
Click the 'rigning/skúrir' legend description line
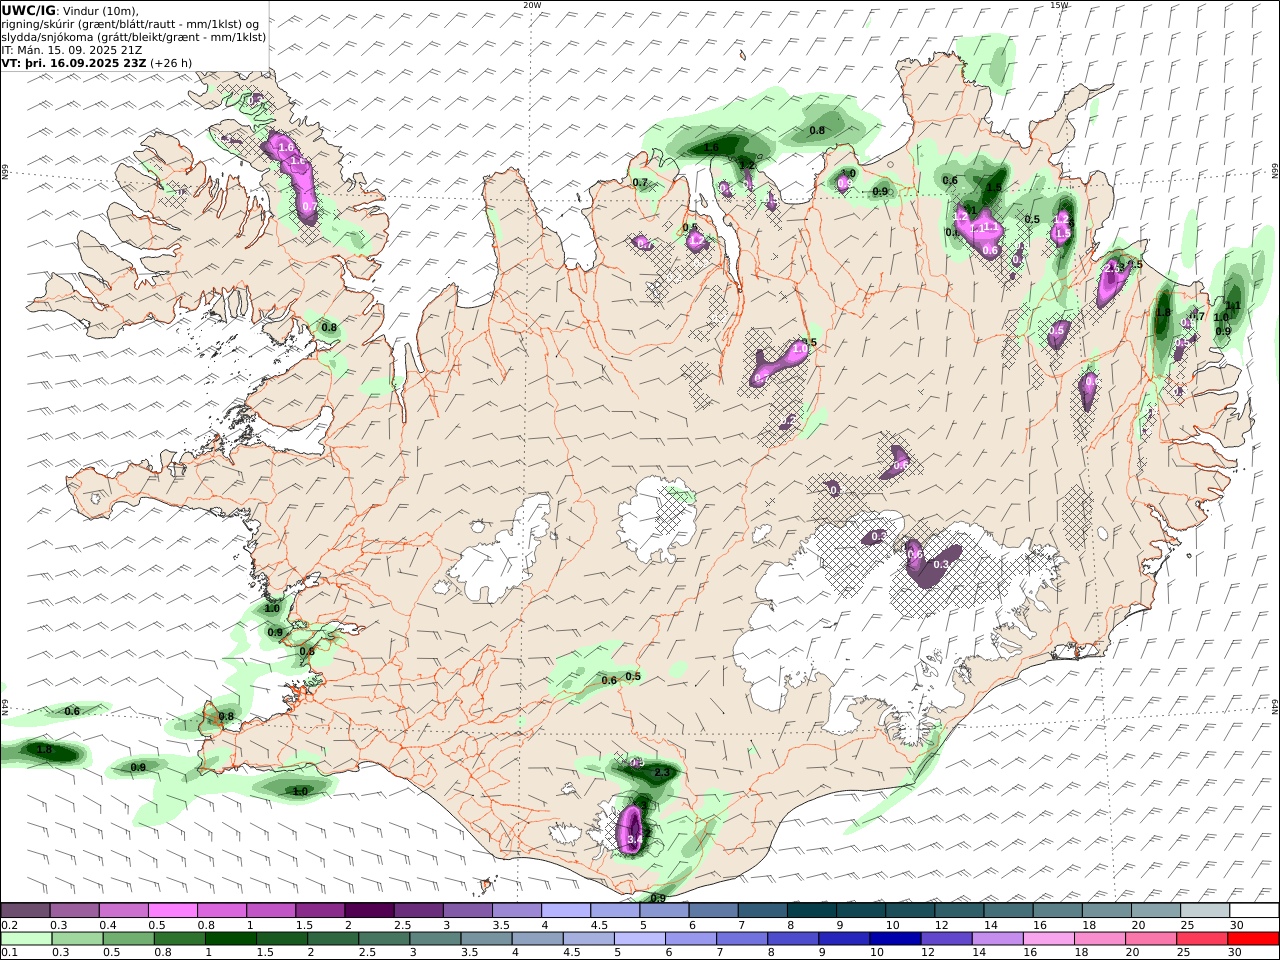130,23
